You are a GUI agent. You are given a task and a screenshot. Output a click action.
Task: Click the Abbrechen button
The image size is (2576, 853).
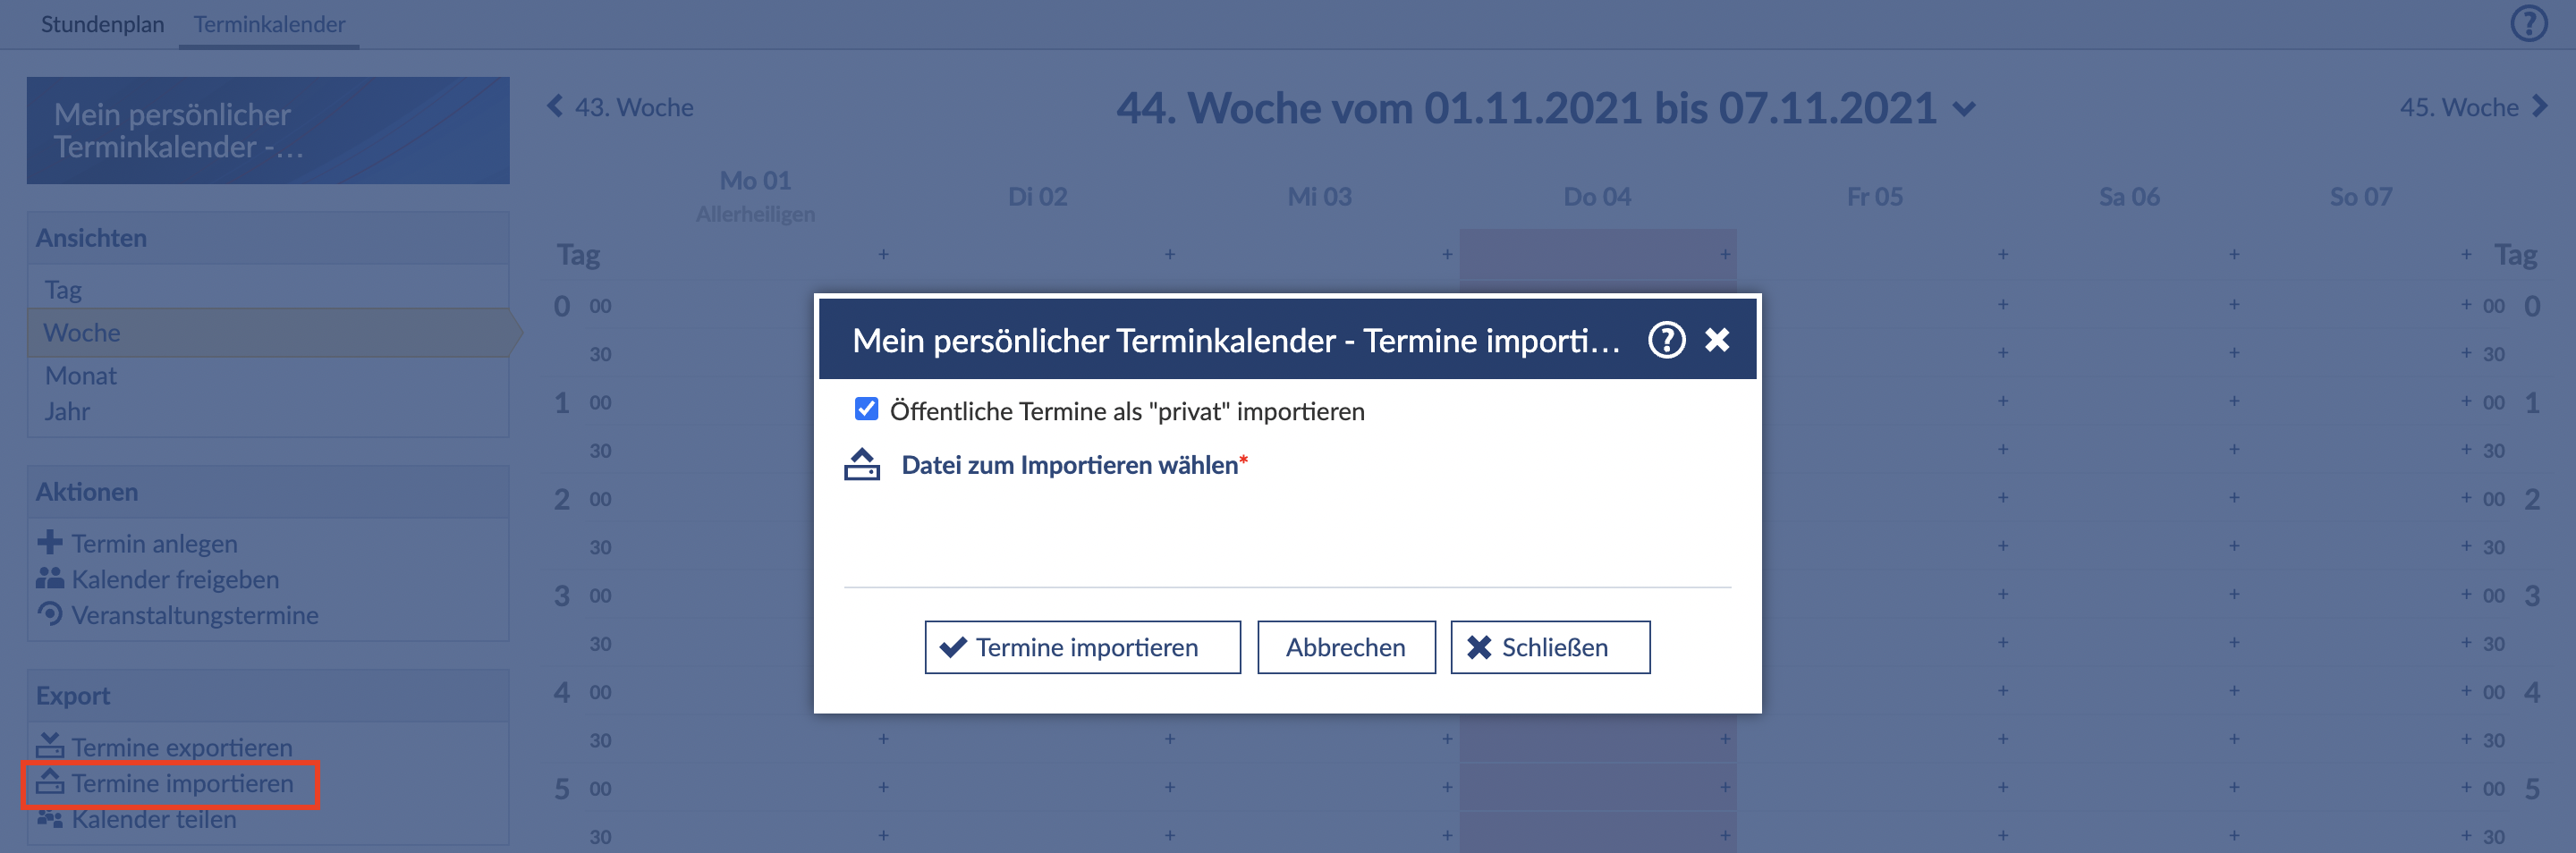1345,648
